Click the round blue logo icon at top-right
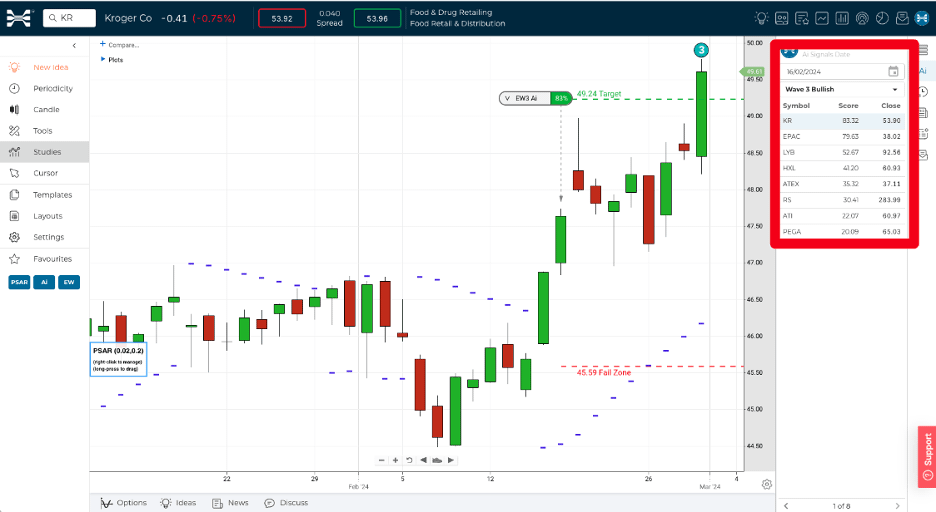This screenshot has height=512, width=936. [922, 18]
